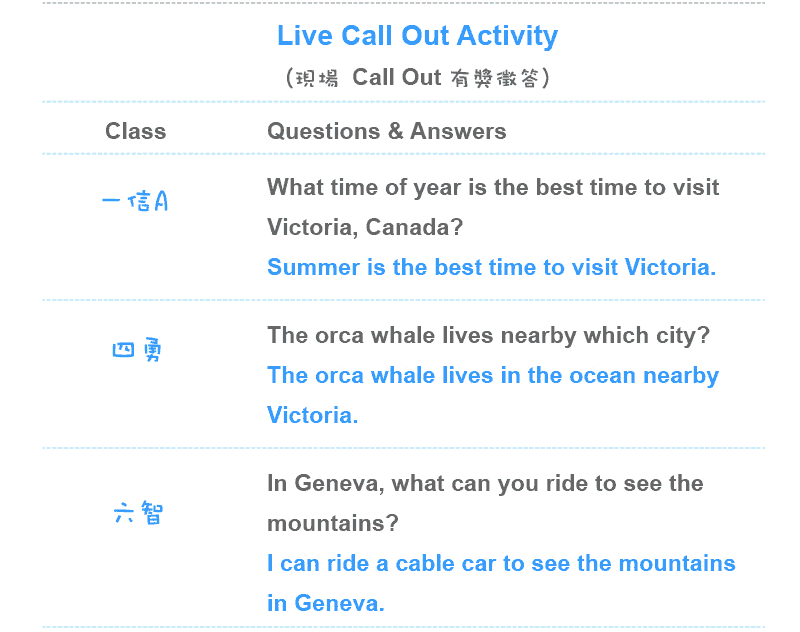Click answer about orca whale ocean nearby
The image size is (800, 632).
[493, 376]
